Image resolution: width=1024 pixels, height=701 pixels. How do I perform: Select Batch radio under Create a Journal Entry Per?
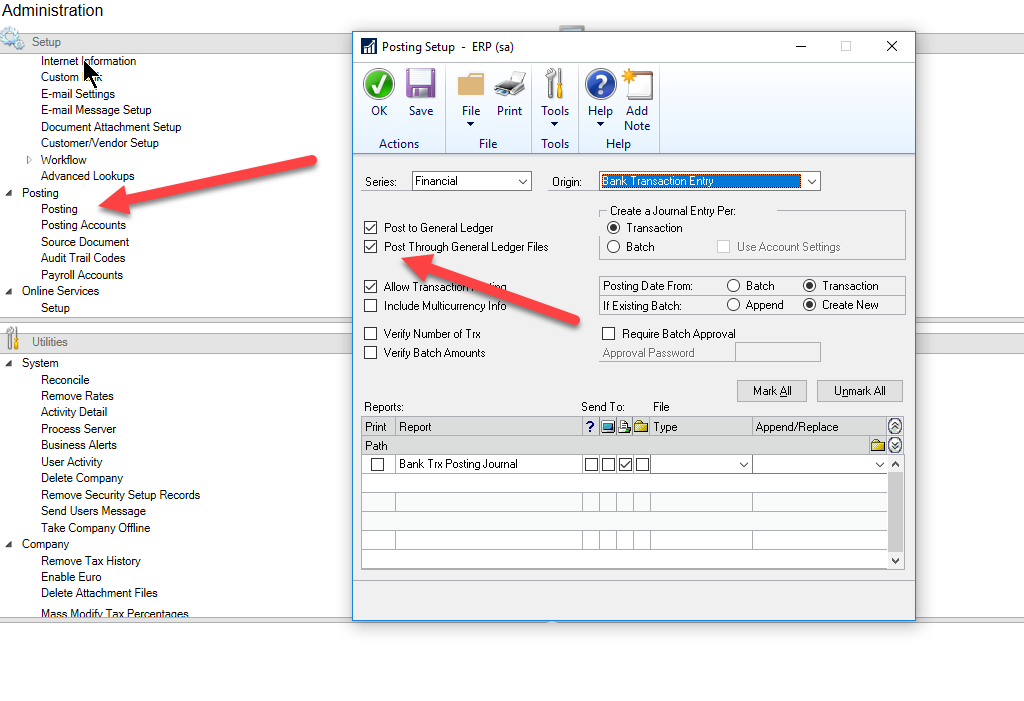click(614, 247)
